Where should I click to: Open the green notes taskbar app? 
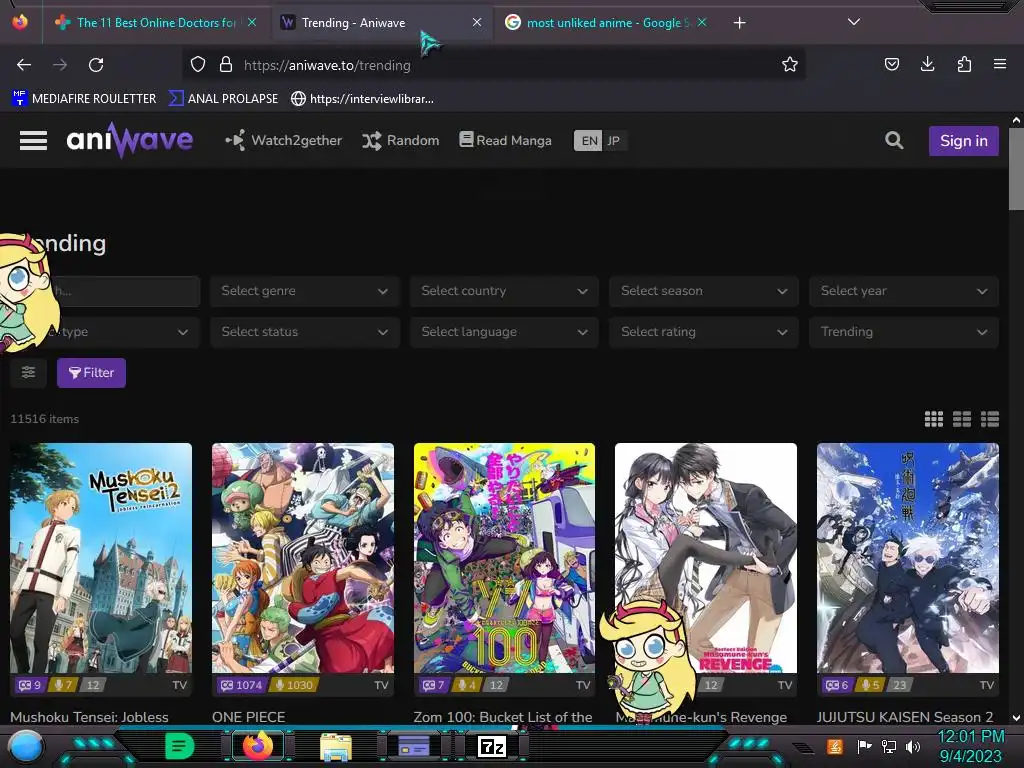(x=180, y=746)
